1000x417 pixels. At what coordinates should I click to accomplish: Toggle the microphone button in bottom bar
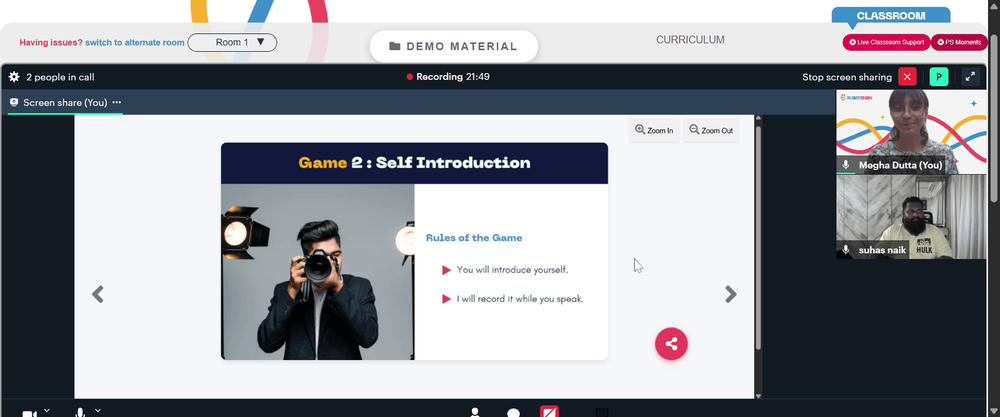(80, 413)
